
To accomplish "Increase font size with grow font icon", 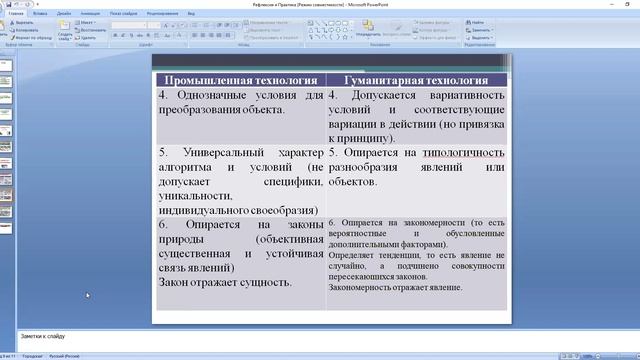I will [x=165, y=25].
